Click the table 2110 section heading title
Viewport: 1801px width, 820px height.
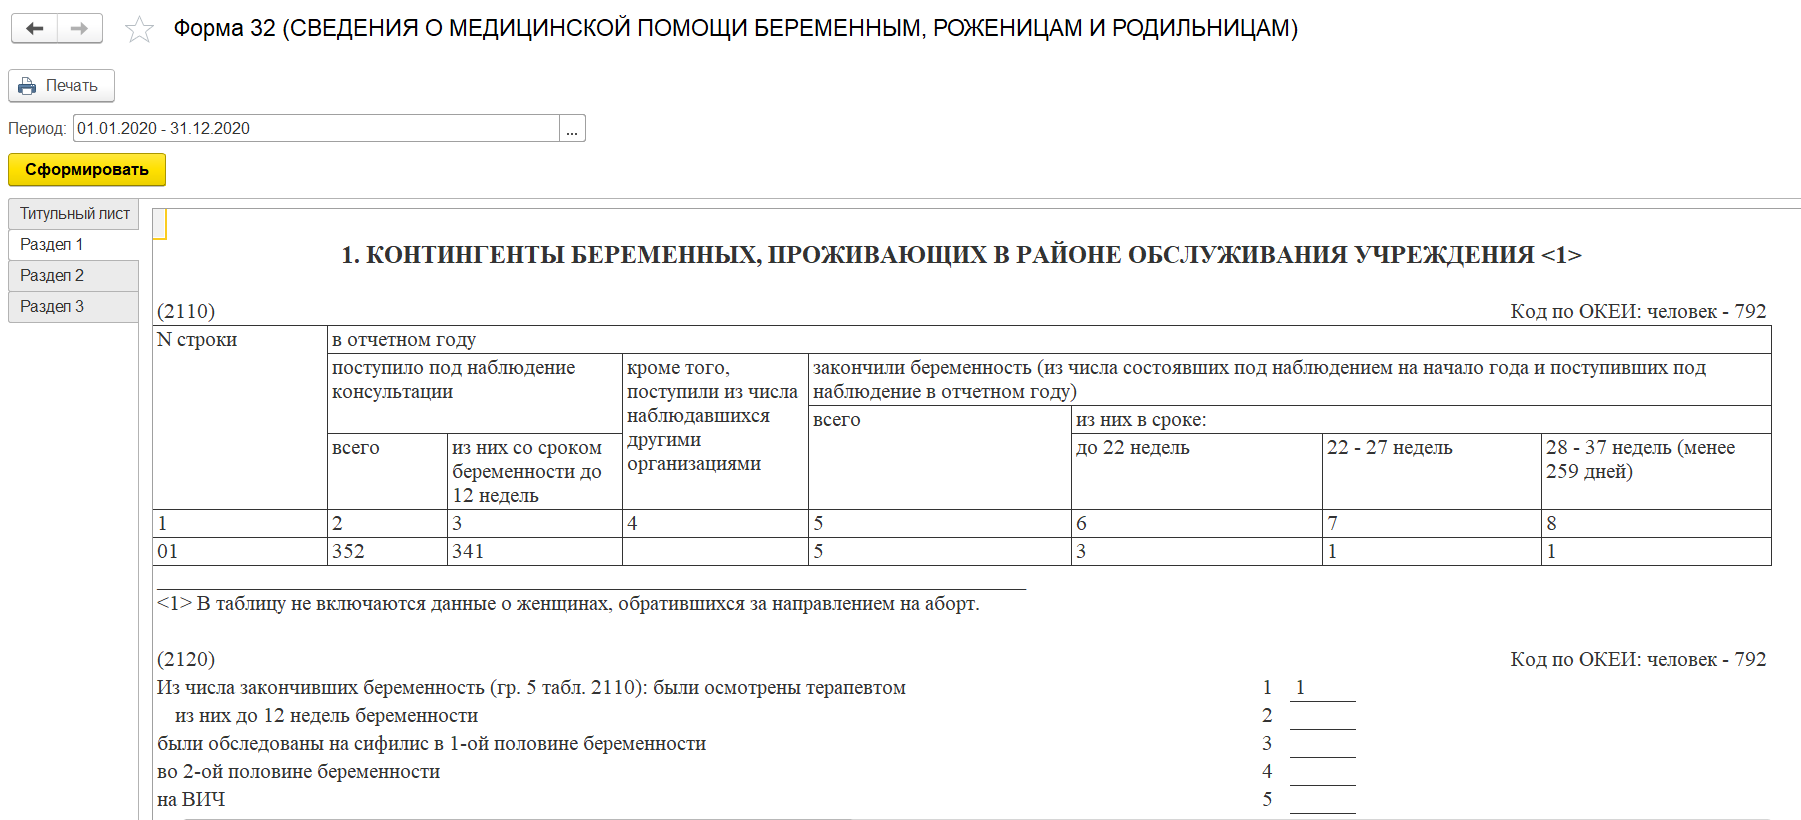(960, 256)
